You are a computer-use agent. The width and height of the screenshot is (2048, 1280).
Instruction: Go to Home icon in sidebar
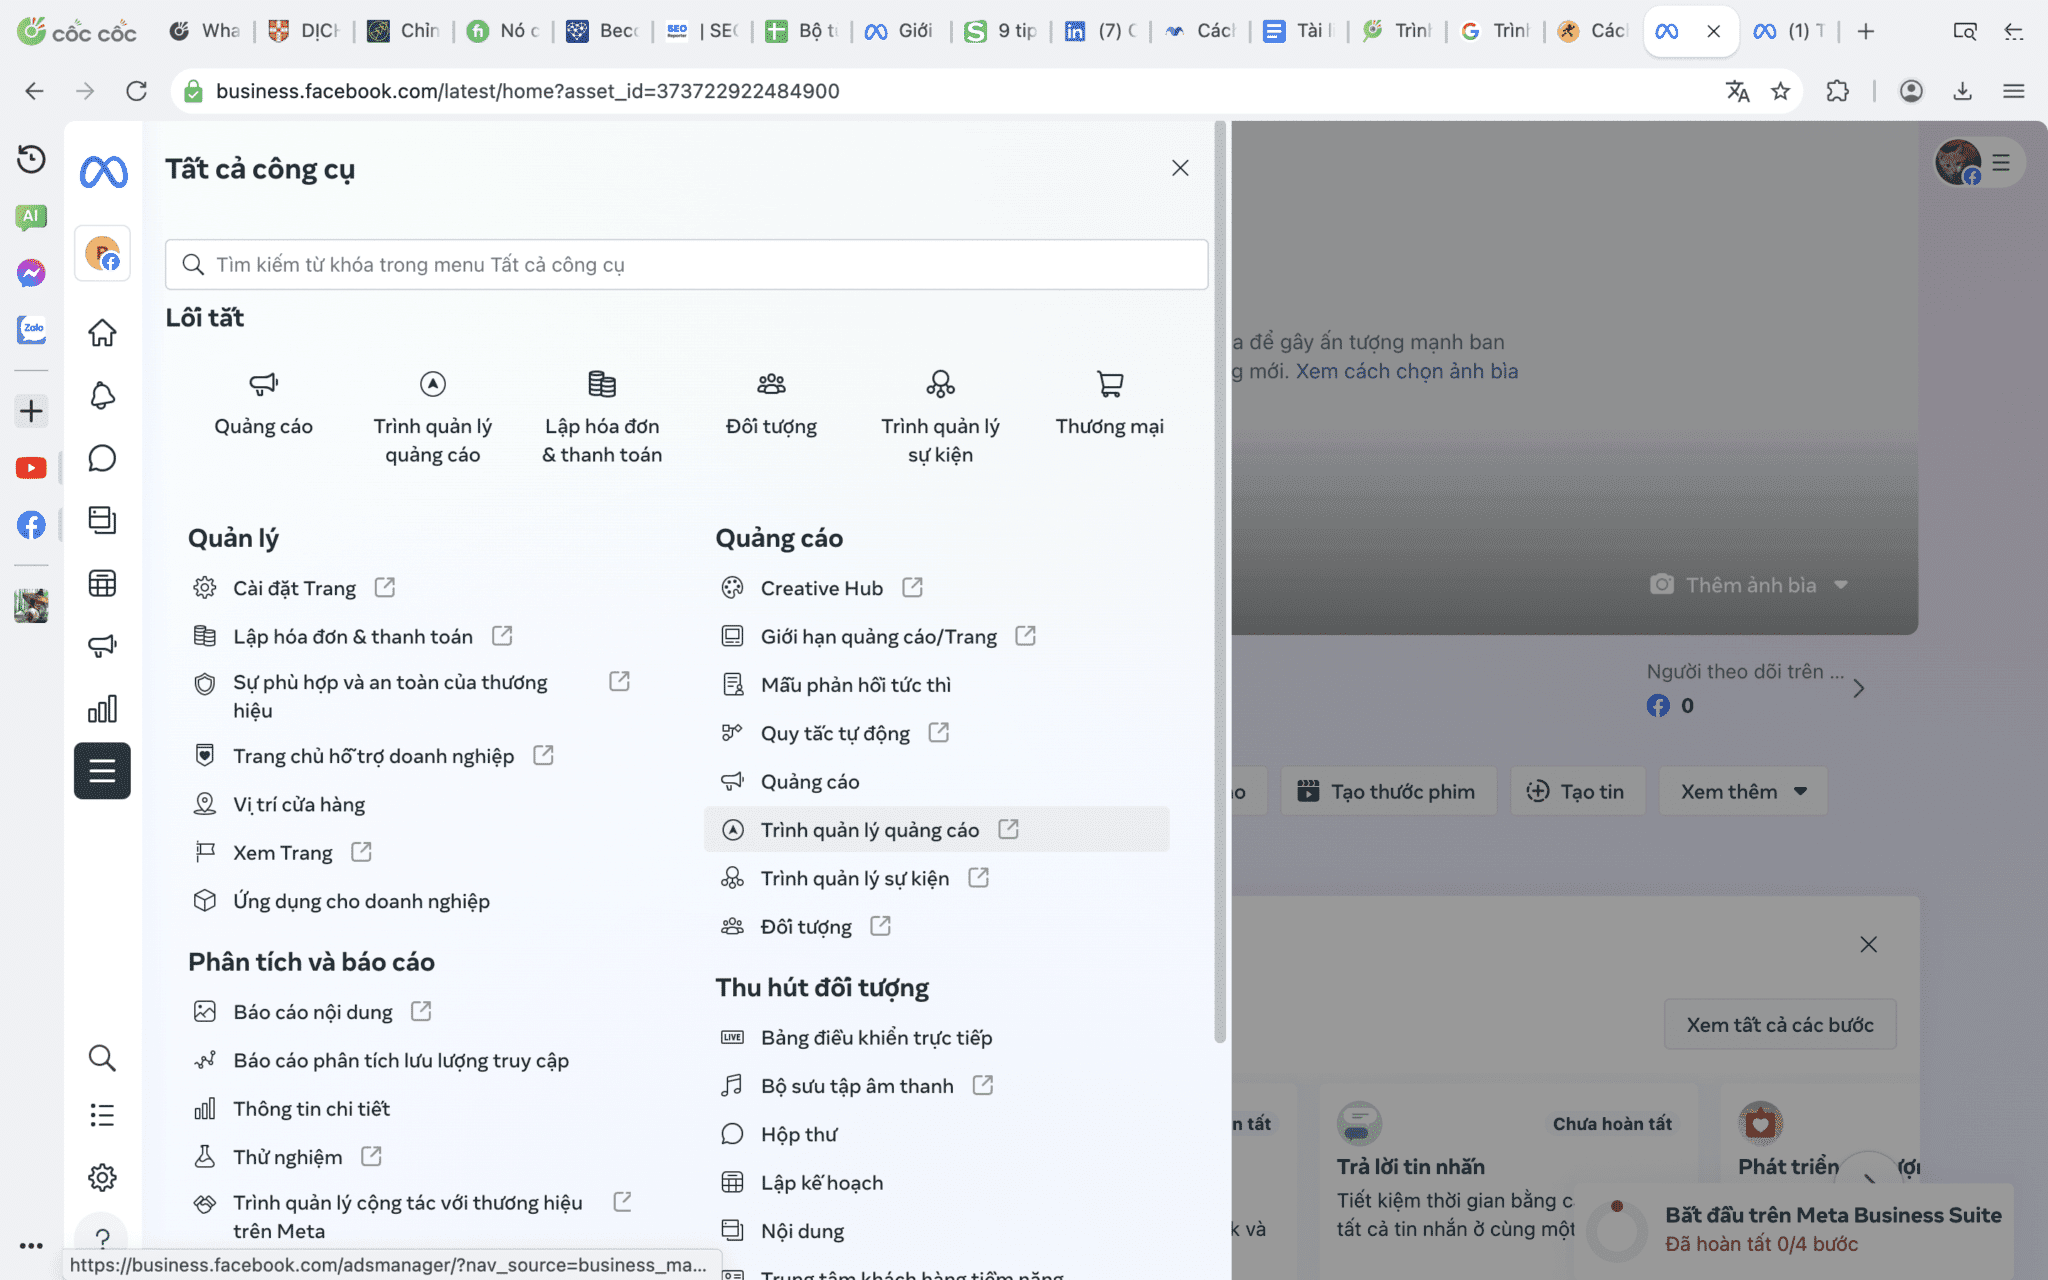pyautogui.click(x=102, y=332)
